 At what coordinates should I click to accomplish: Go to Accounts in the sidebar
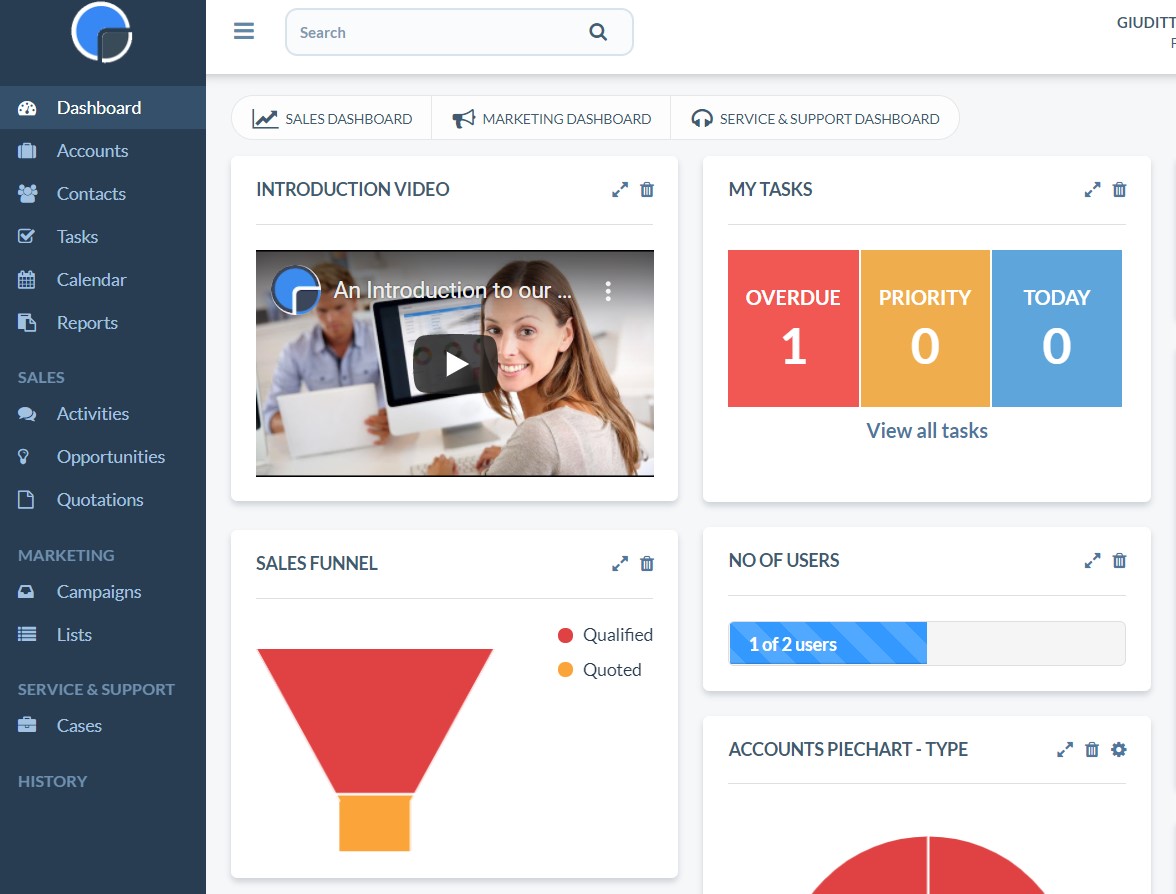click(103, 151)
